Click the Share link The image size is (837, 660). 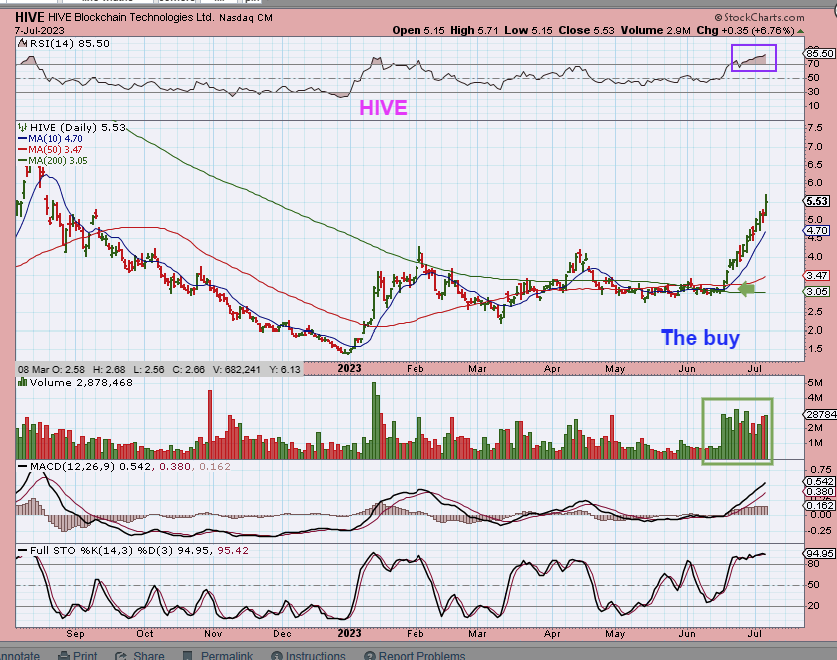tap(148, 655)
